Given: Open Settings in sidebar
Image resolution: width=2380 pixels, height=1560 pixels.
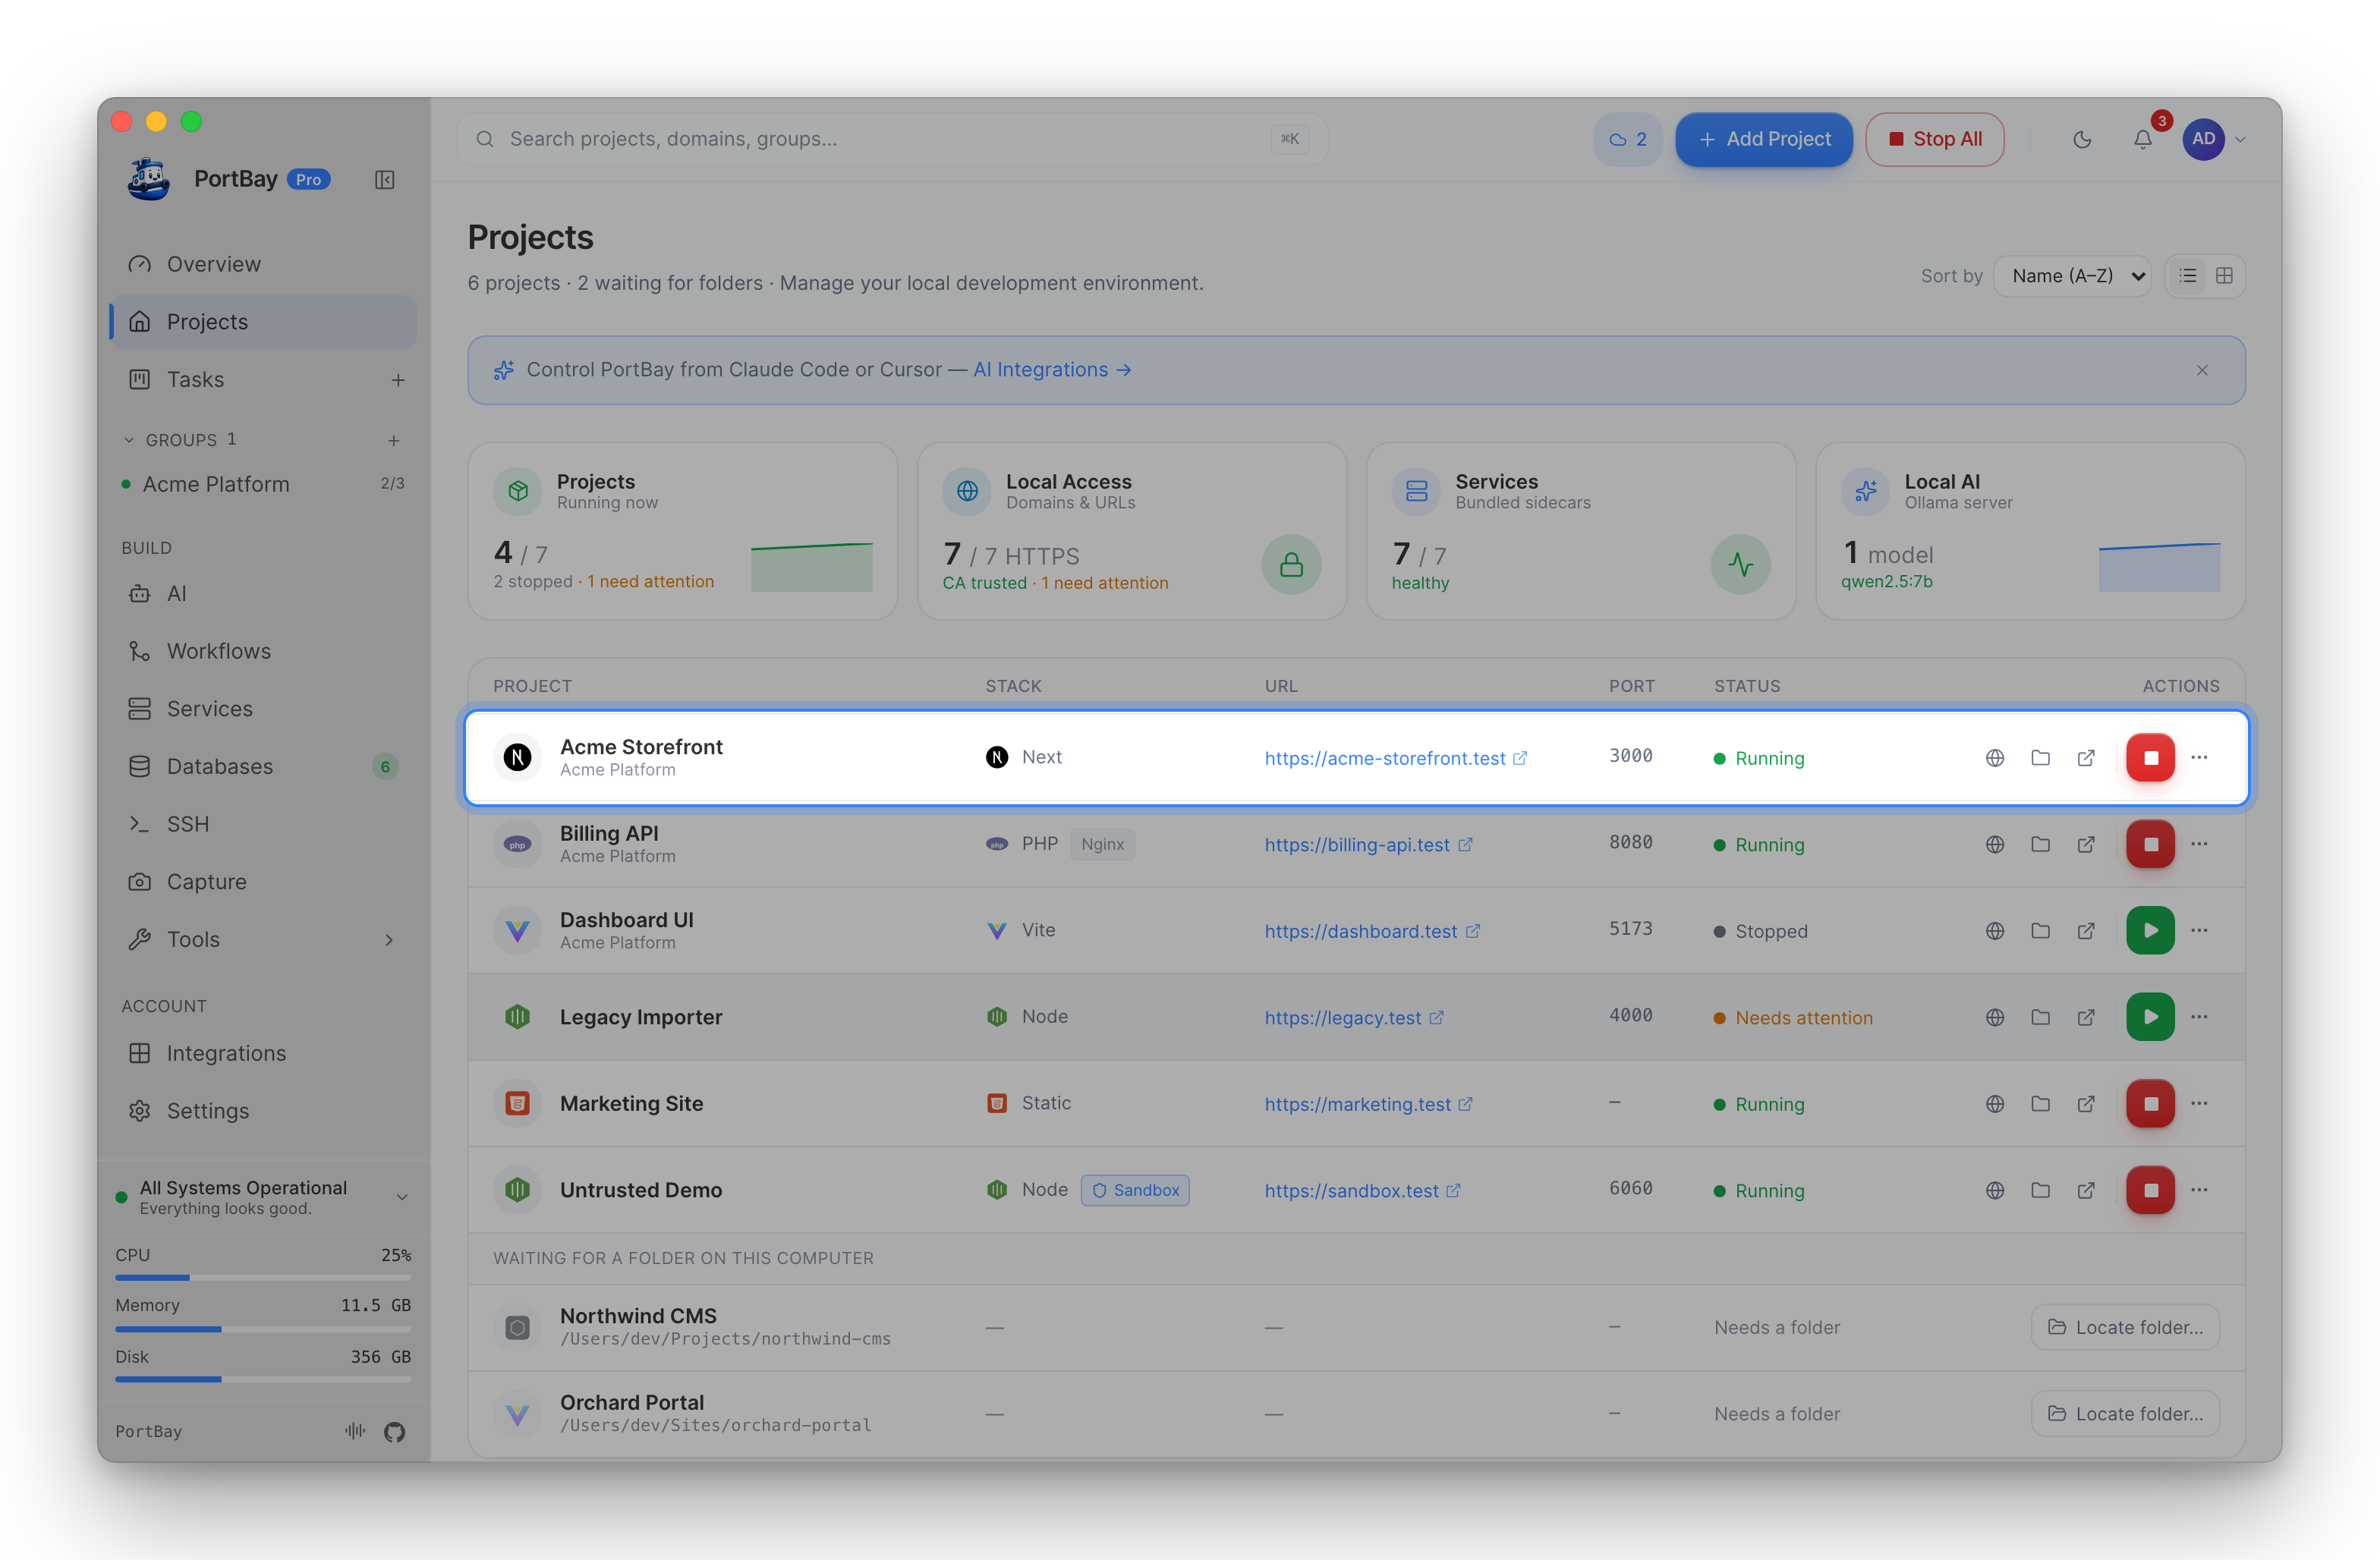Looking at the screenshot, I should (262, 1111).
